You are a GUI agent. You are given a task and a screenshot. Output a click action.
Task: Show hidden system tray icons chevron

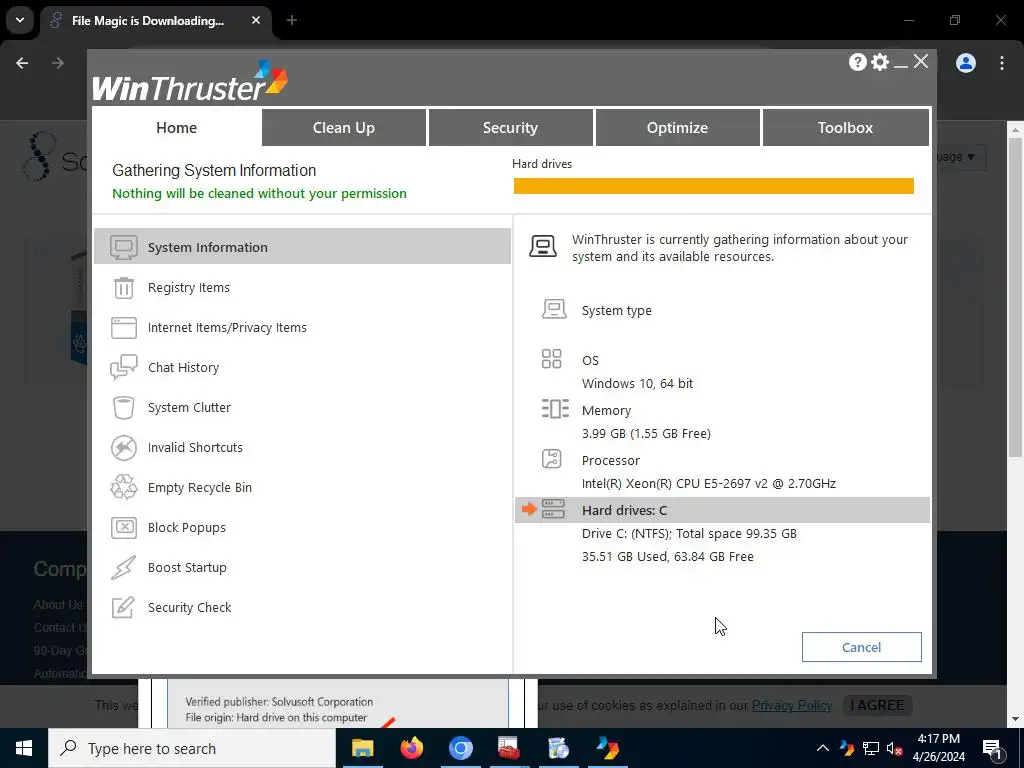click(823, 748)
